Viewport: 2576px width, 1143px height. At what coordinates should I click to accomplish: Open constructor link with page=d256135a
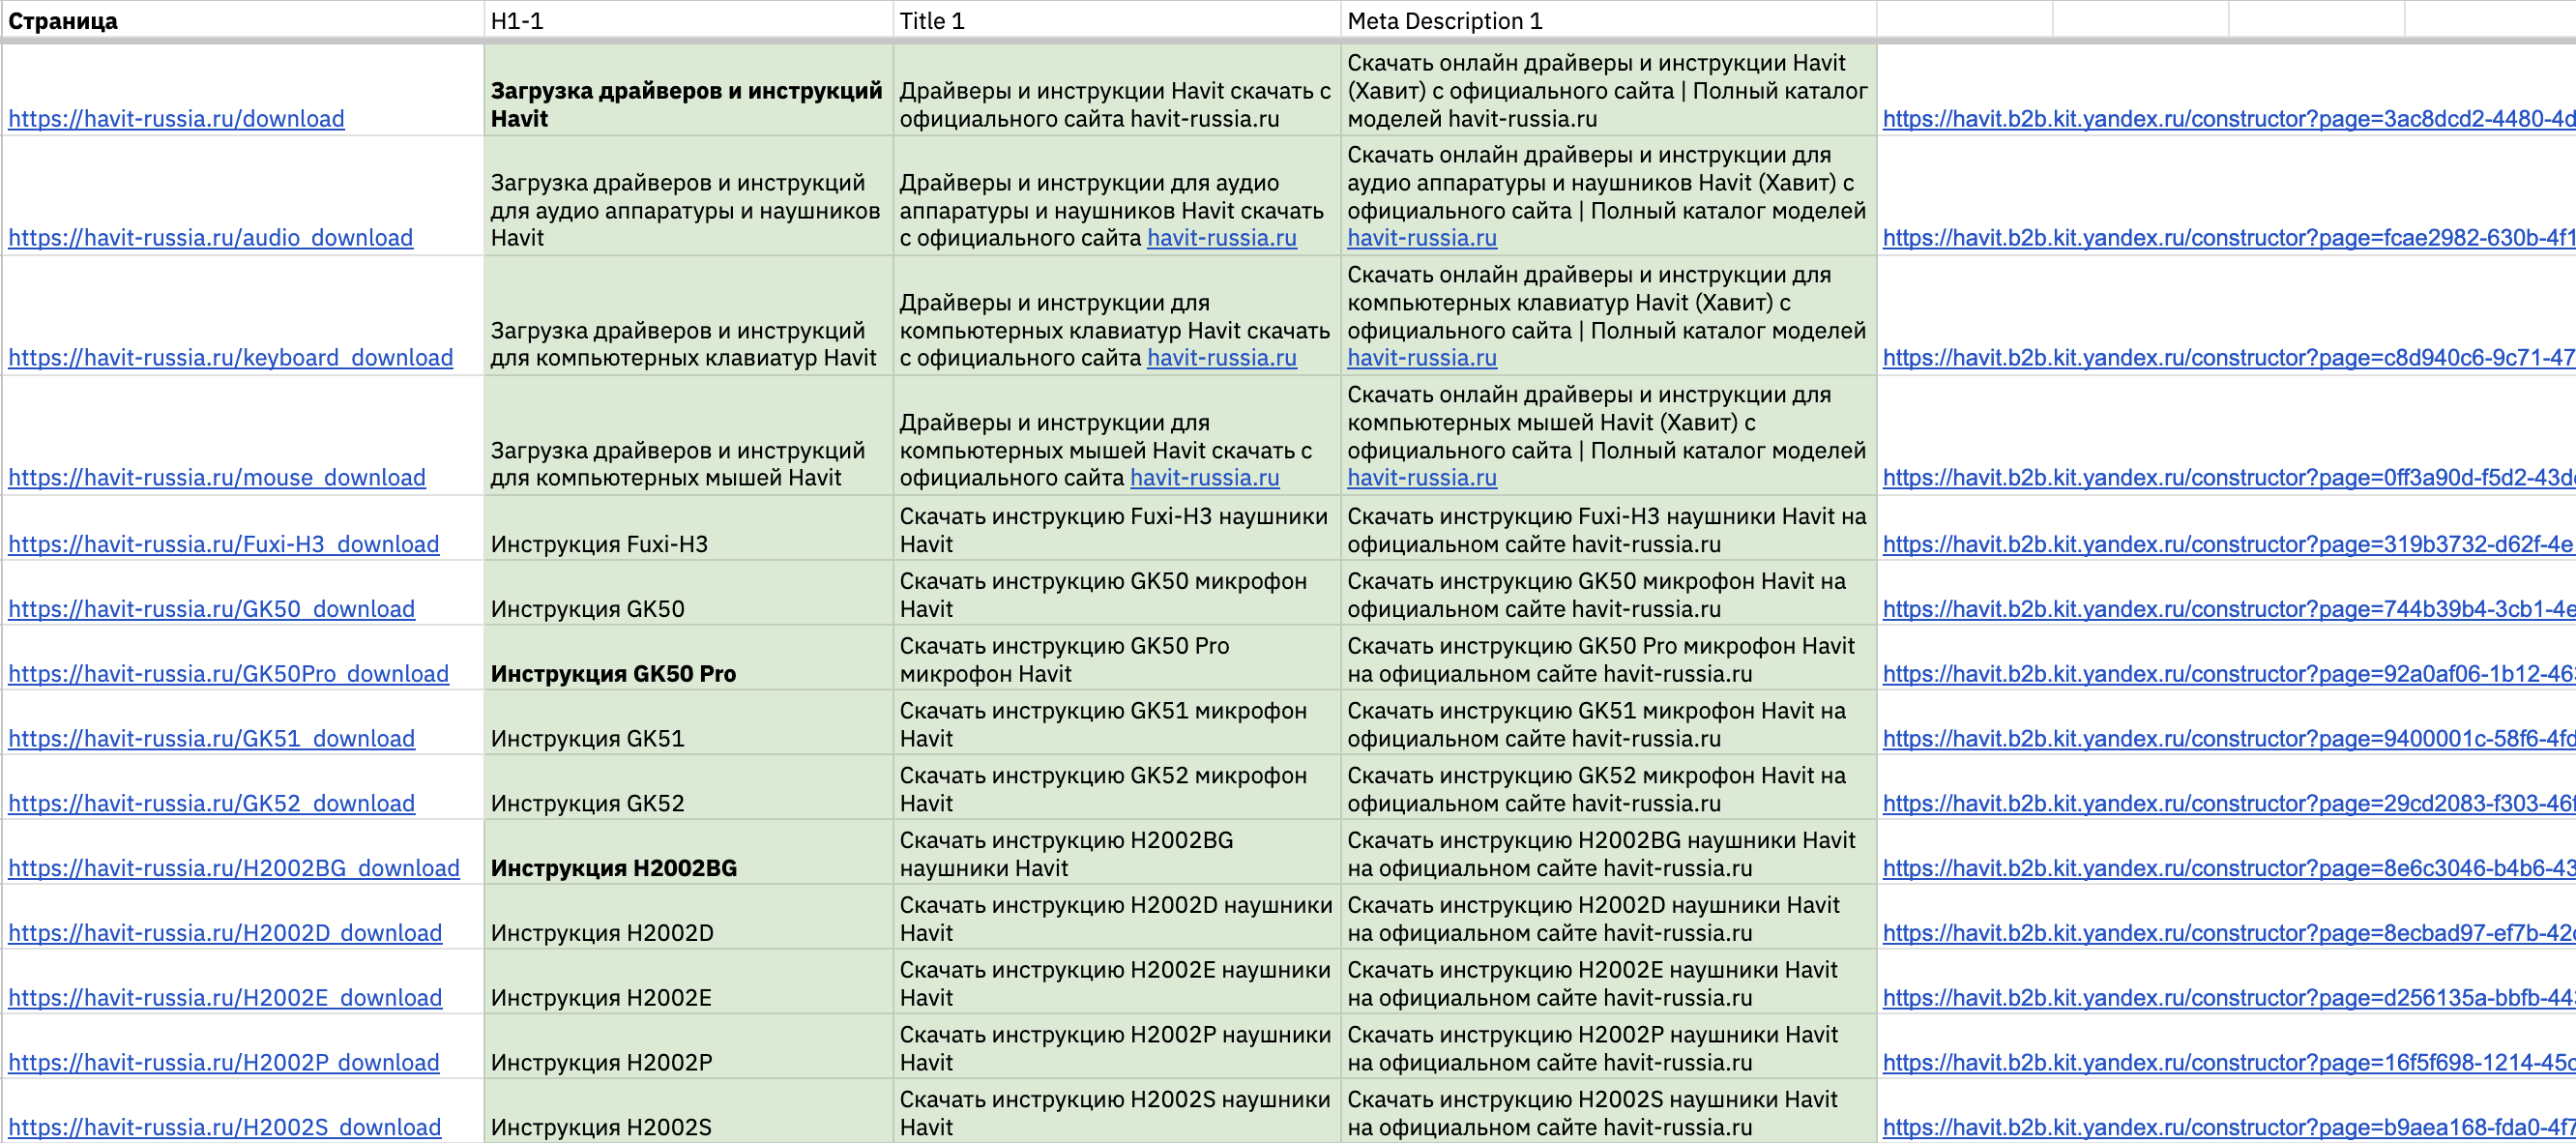point(2229,998)
